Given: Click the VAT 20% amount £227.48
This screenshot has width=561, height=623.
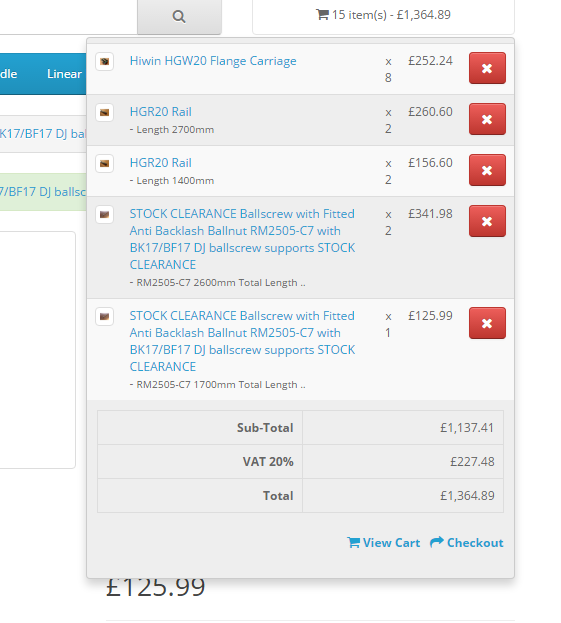Looking at the screenshot, I should click(472, 462).
